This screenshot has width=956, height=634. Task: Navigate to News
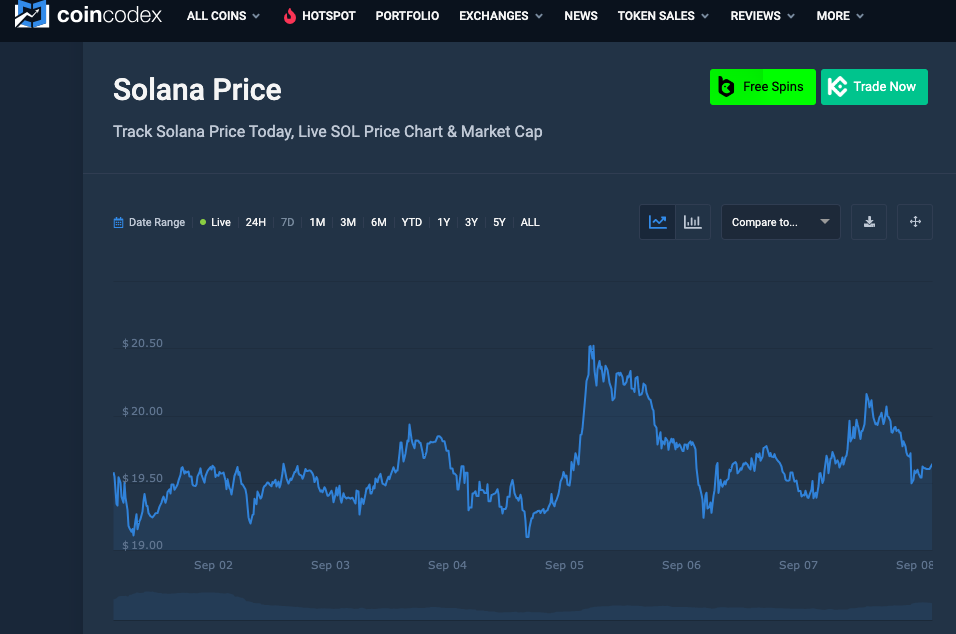580,16
